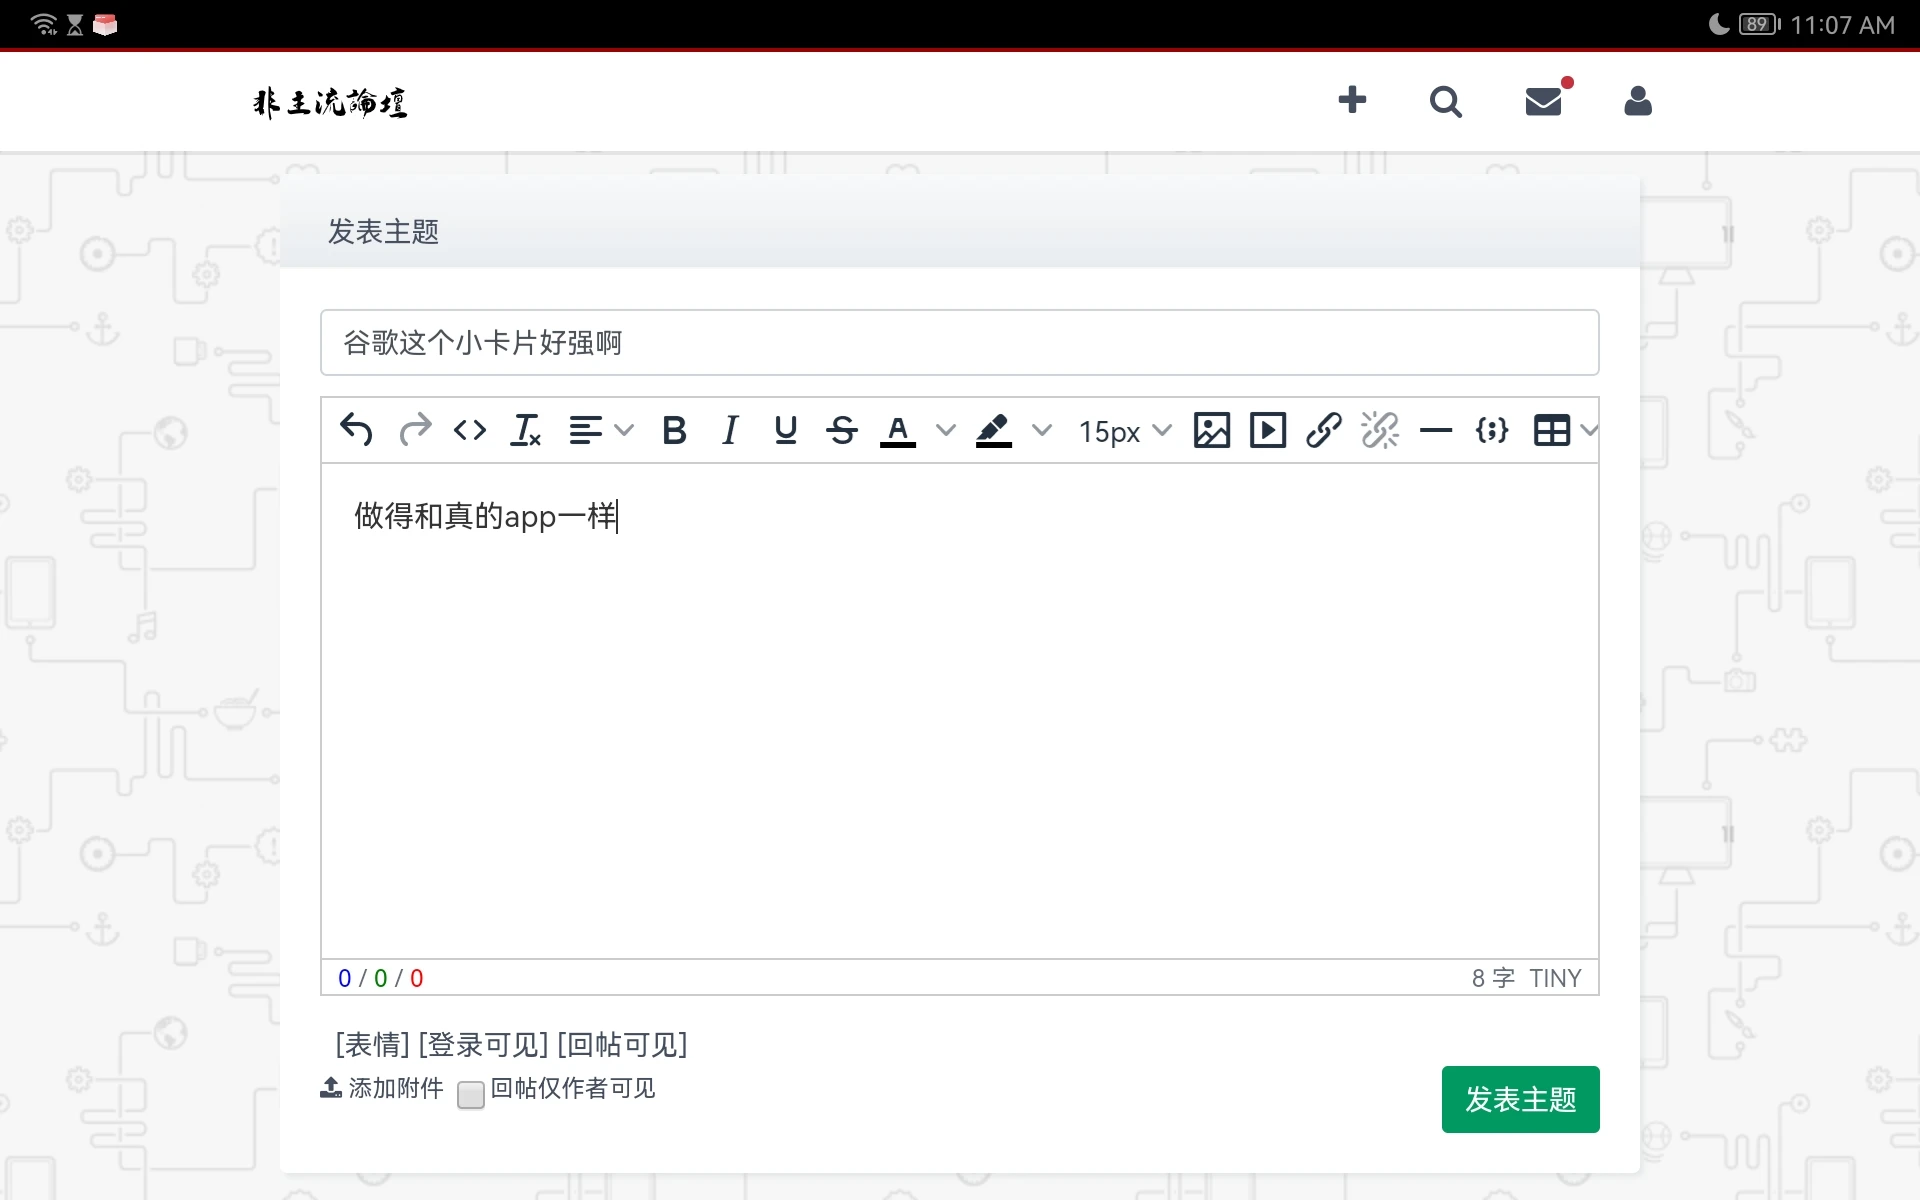Expand text alignment dropdown arrow
The height and width of the screenshot is (1200, 1920).
tap(625, 430)
